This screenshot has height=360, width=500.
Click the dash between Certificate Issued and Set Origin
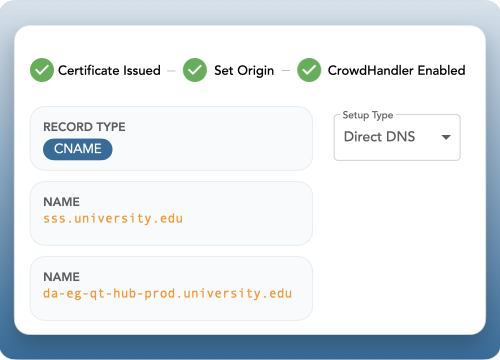pos(171,71)
